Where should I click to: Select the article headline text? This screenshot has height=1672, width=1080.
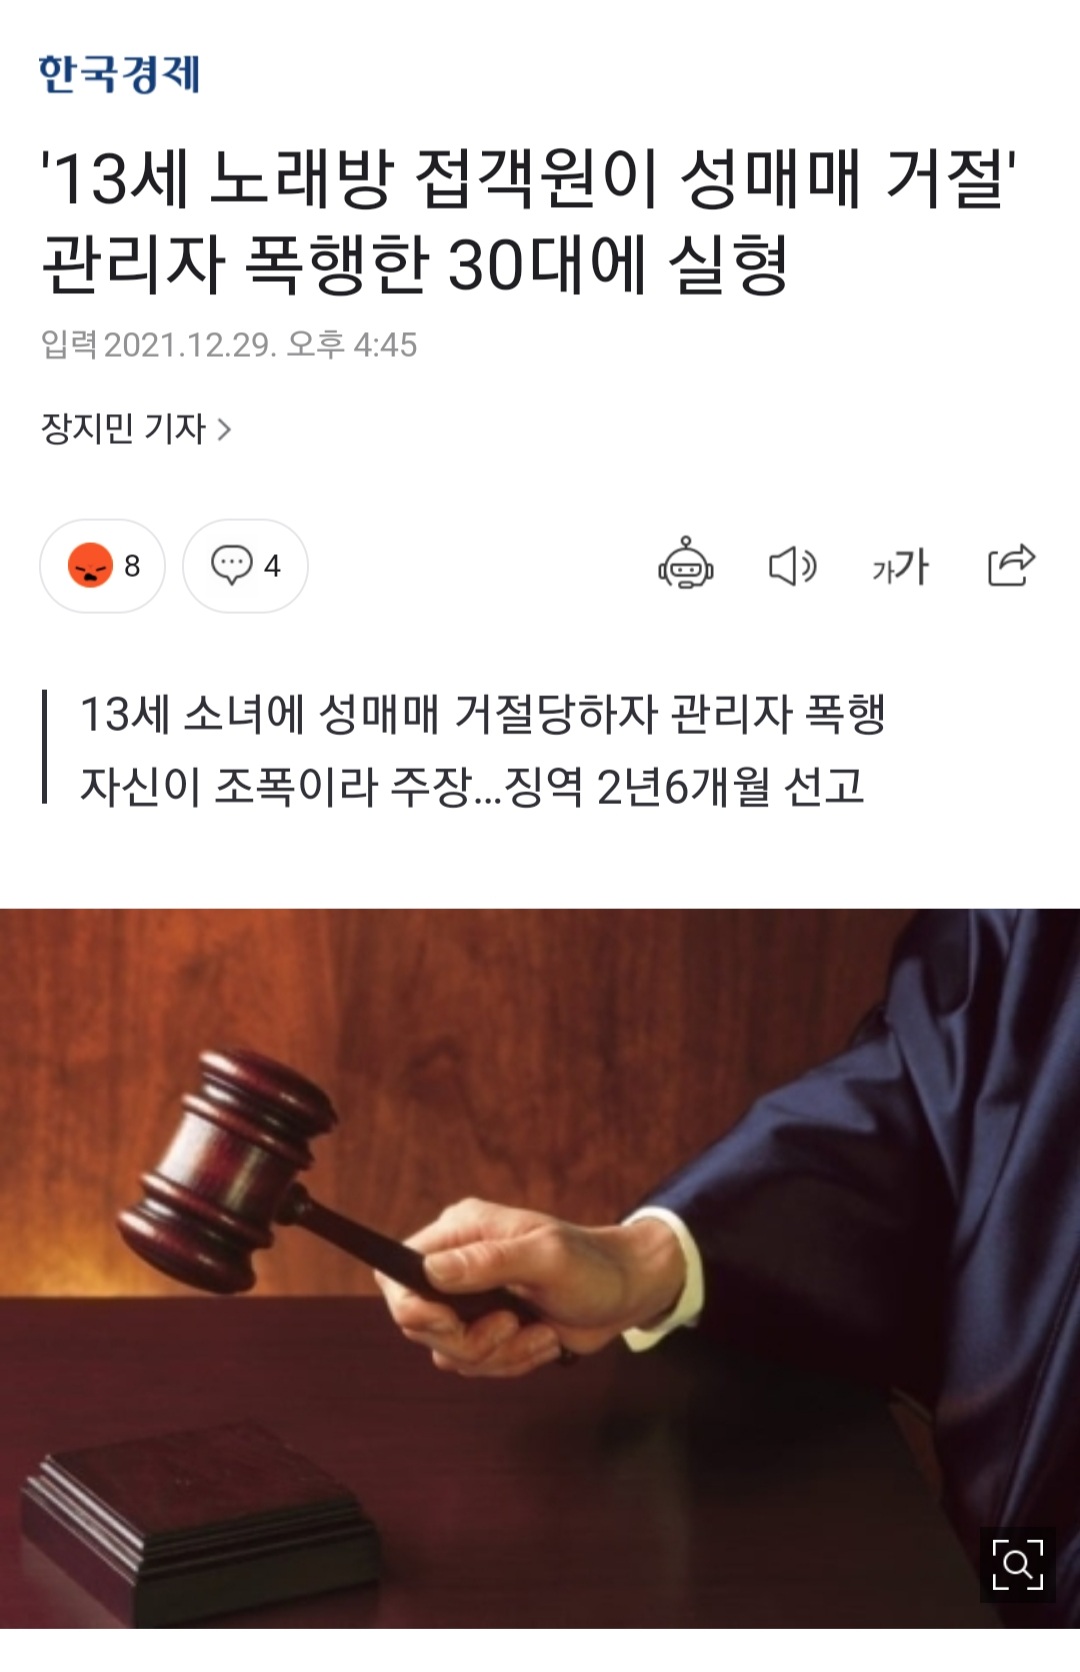click(x=529, y=222)
